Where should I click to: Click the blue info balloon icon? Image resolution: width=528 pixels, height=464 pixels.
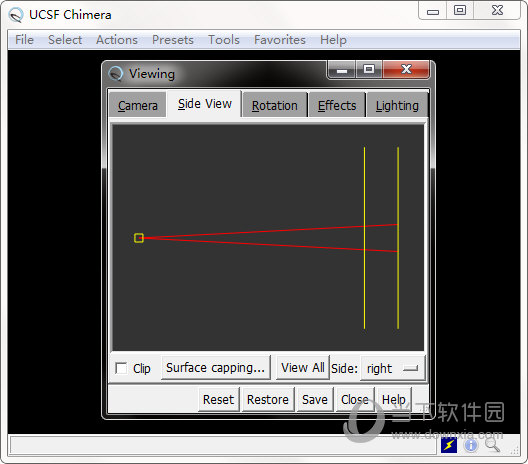click(x=471, y=445)
